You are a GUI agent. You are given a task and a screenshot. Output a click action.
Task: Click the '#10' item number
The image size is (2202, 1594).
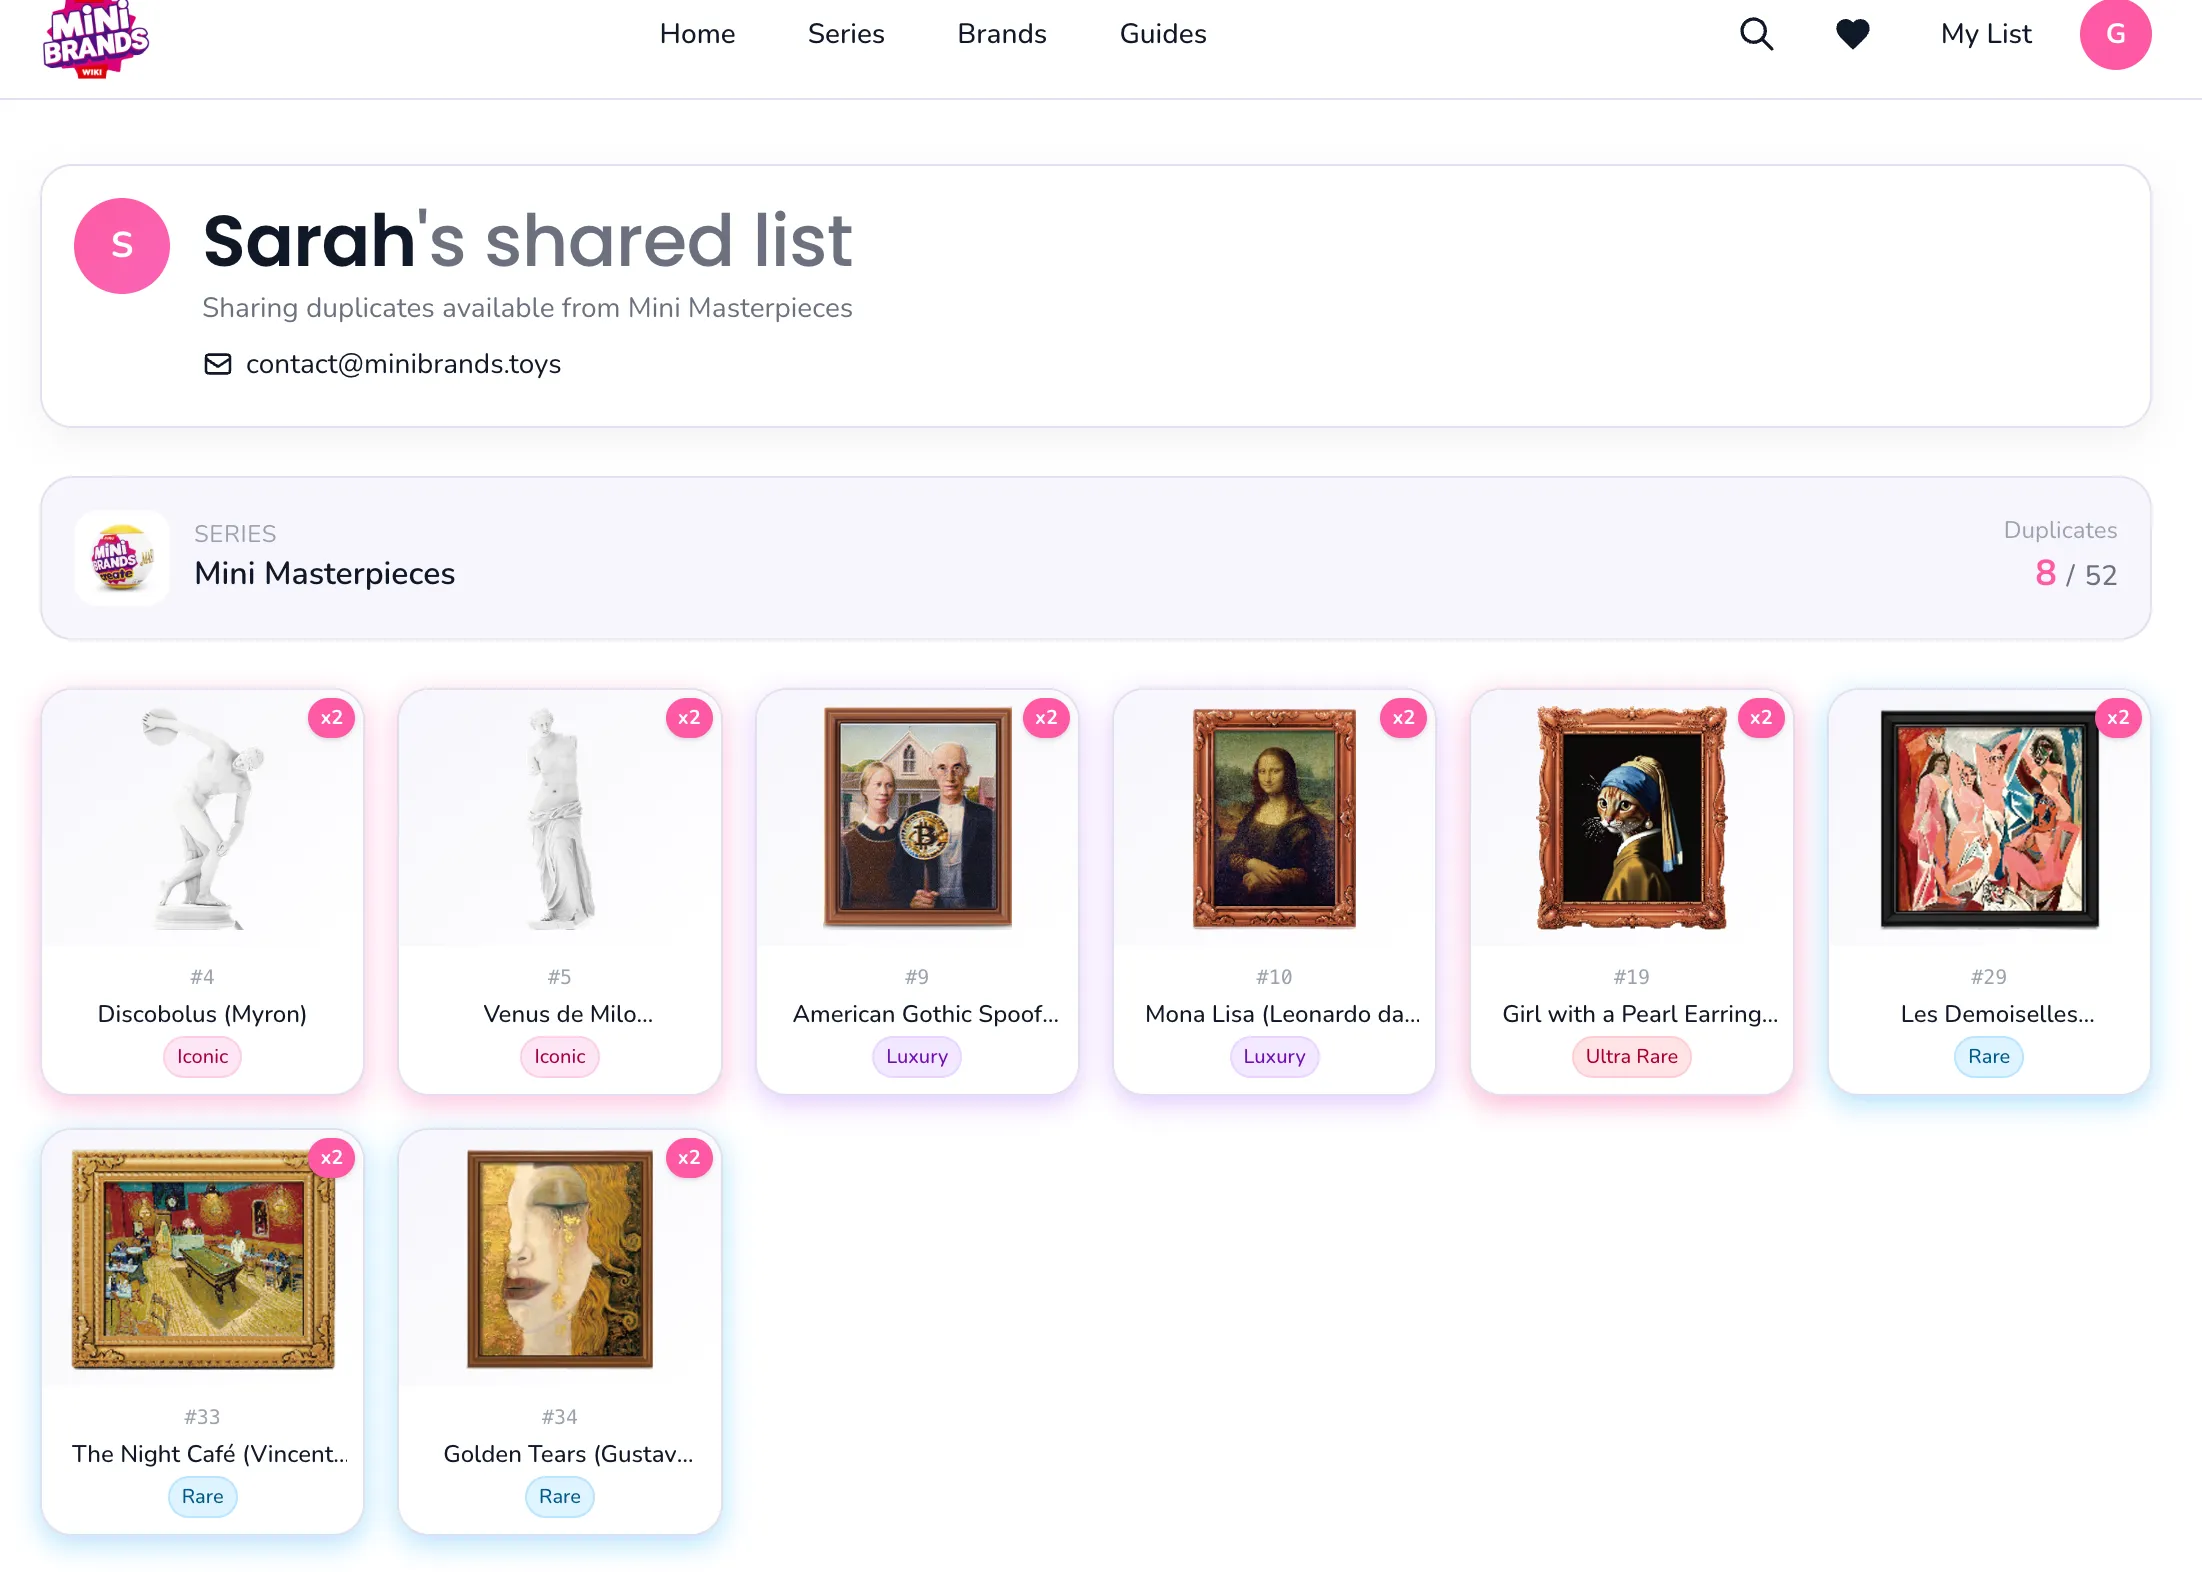click(1274, 977)
